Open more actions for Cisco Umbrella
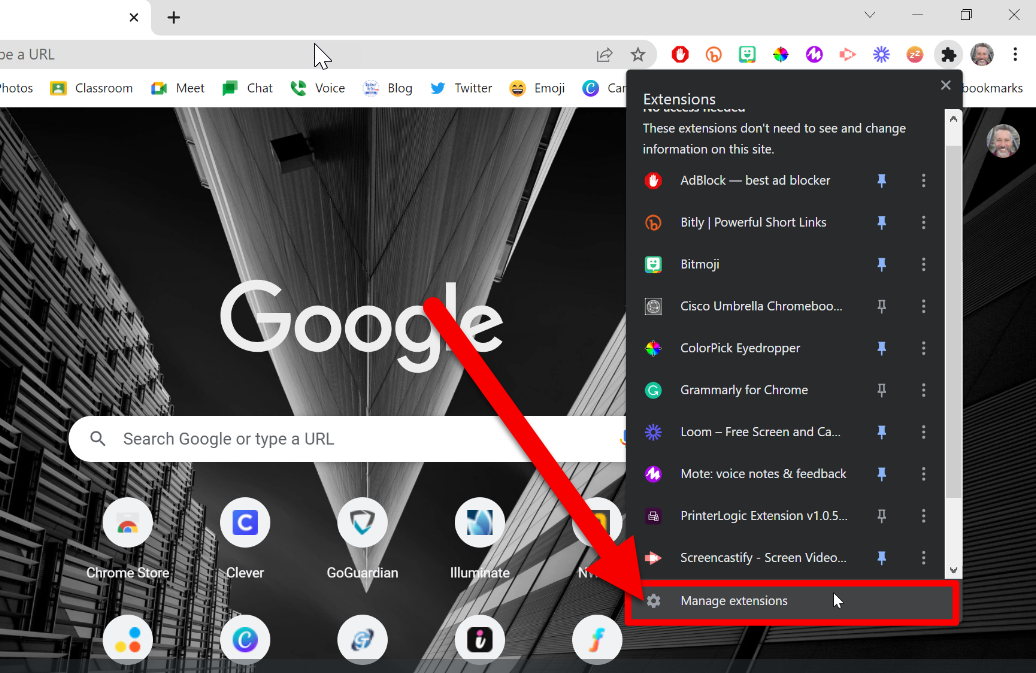 click(x=924, y=306)
